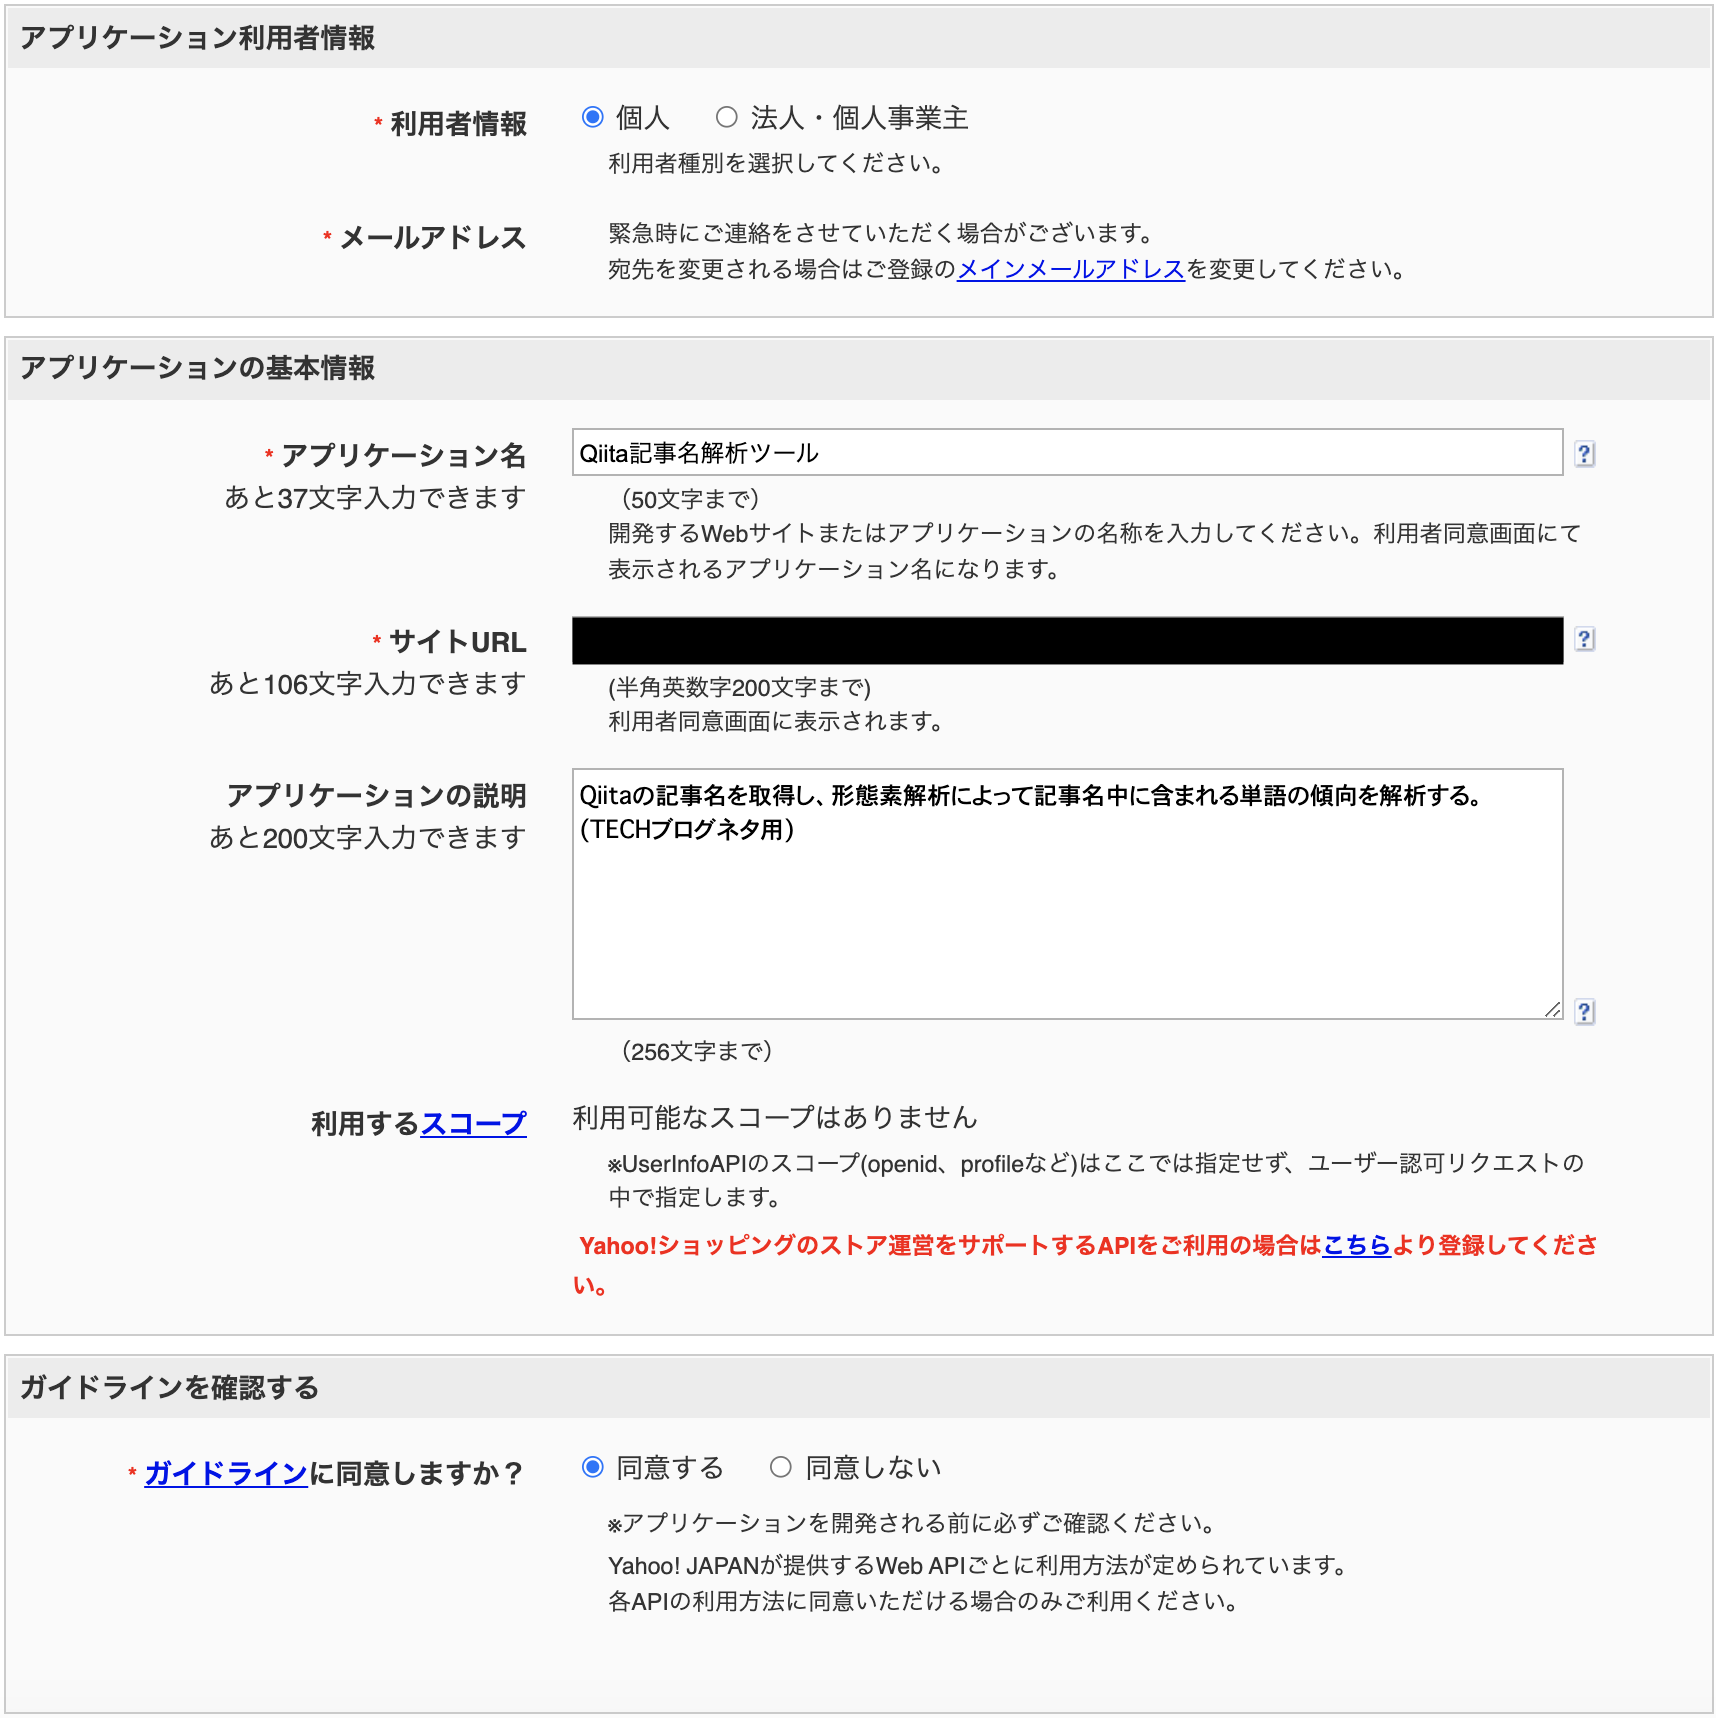1716x1718 pixels.
Task: Select the 同意する radio button
Action: [x=593, y=1467]
